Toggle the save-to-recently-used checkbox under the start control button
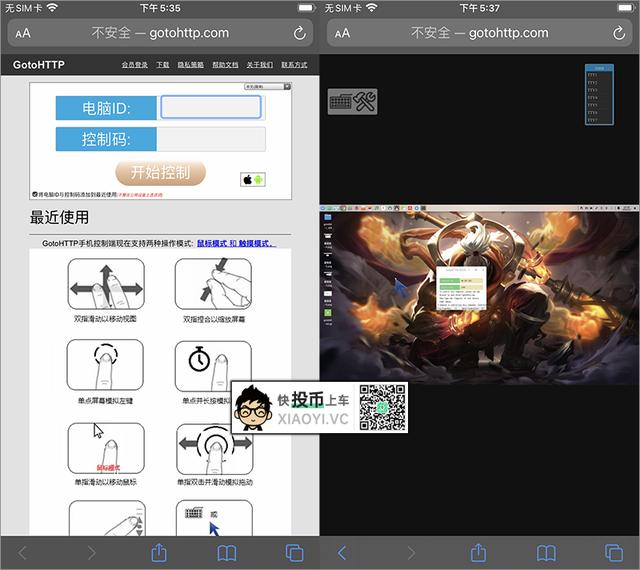The image size is (640, 570). coord(35,194)
